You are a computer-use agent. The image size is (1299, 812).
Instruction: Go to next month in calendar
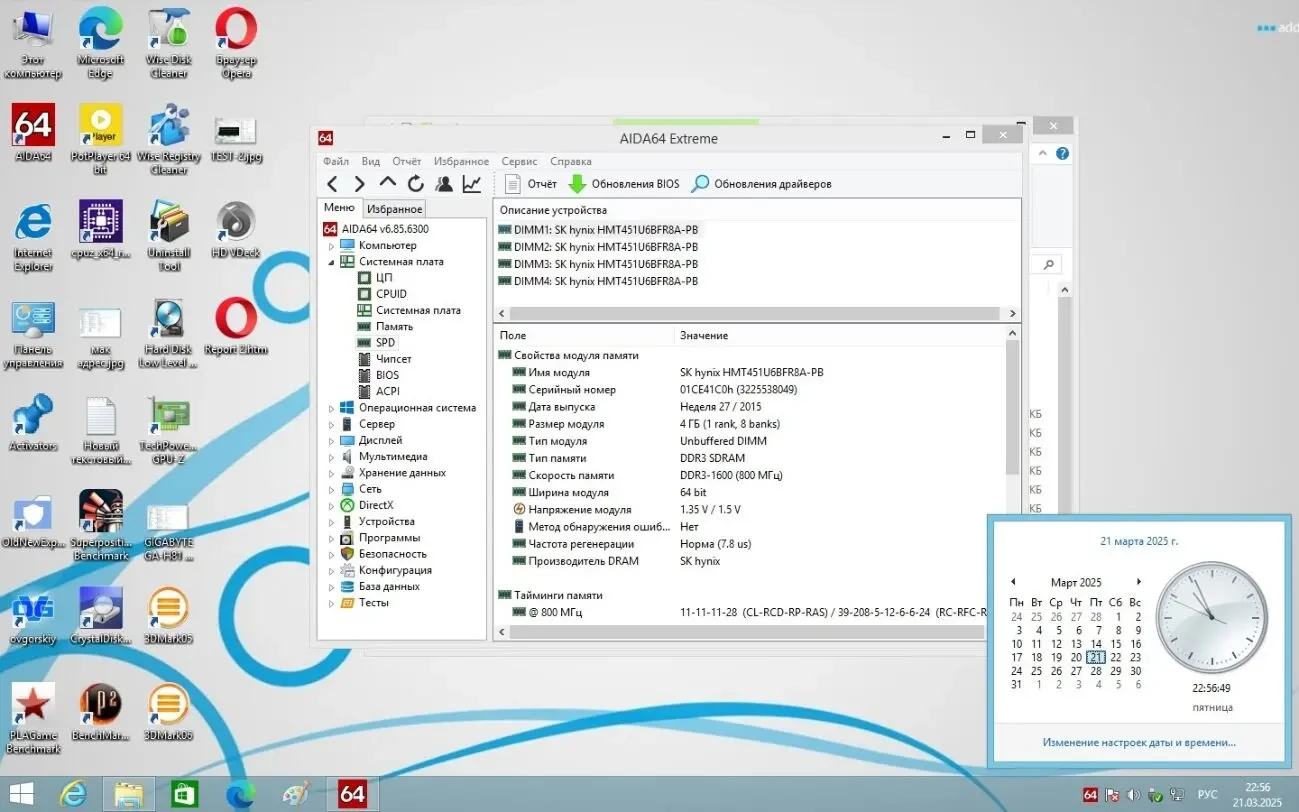(x=1138, y=582)
